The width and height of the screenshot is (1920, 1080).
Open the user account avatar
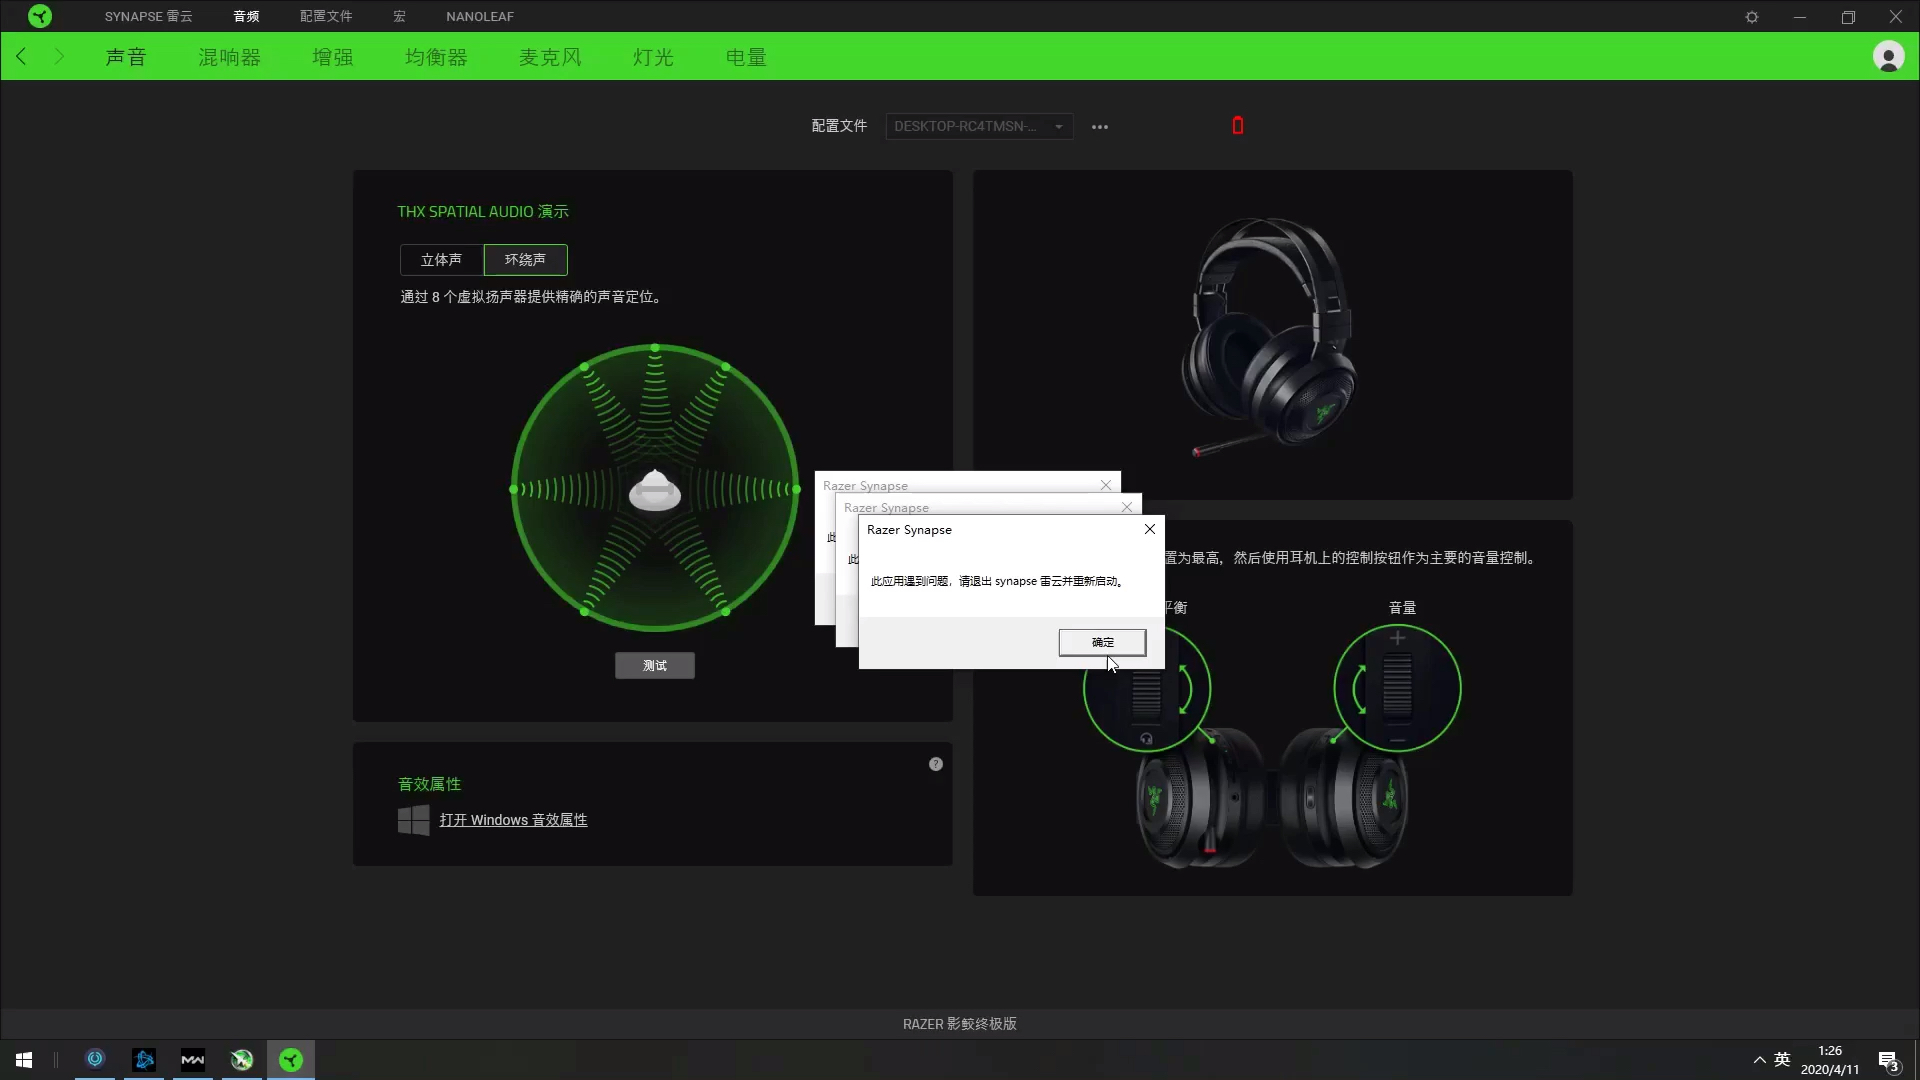coord(1888,57)
